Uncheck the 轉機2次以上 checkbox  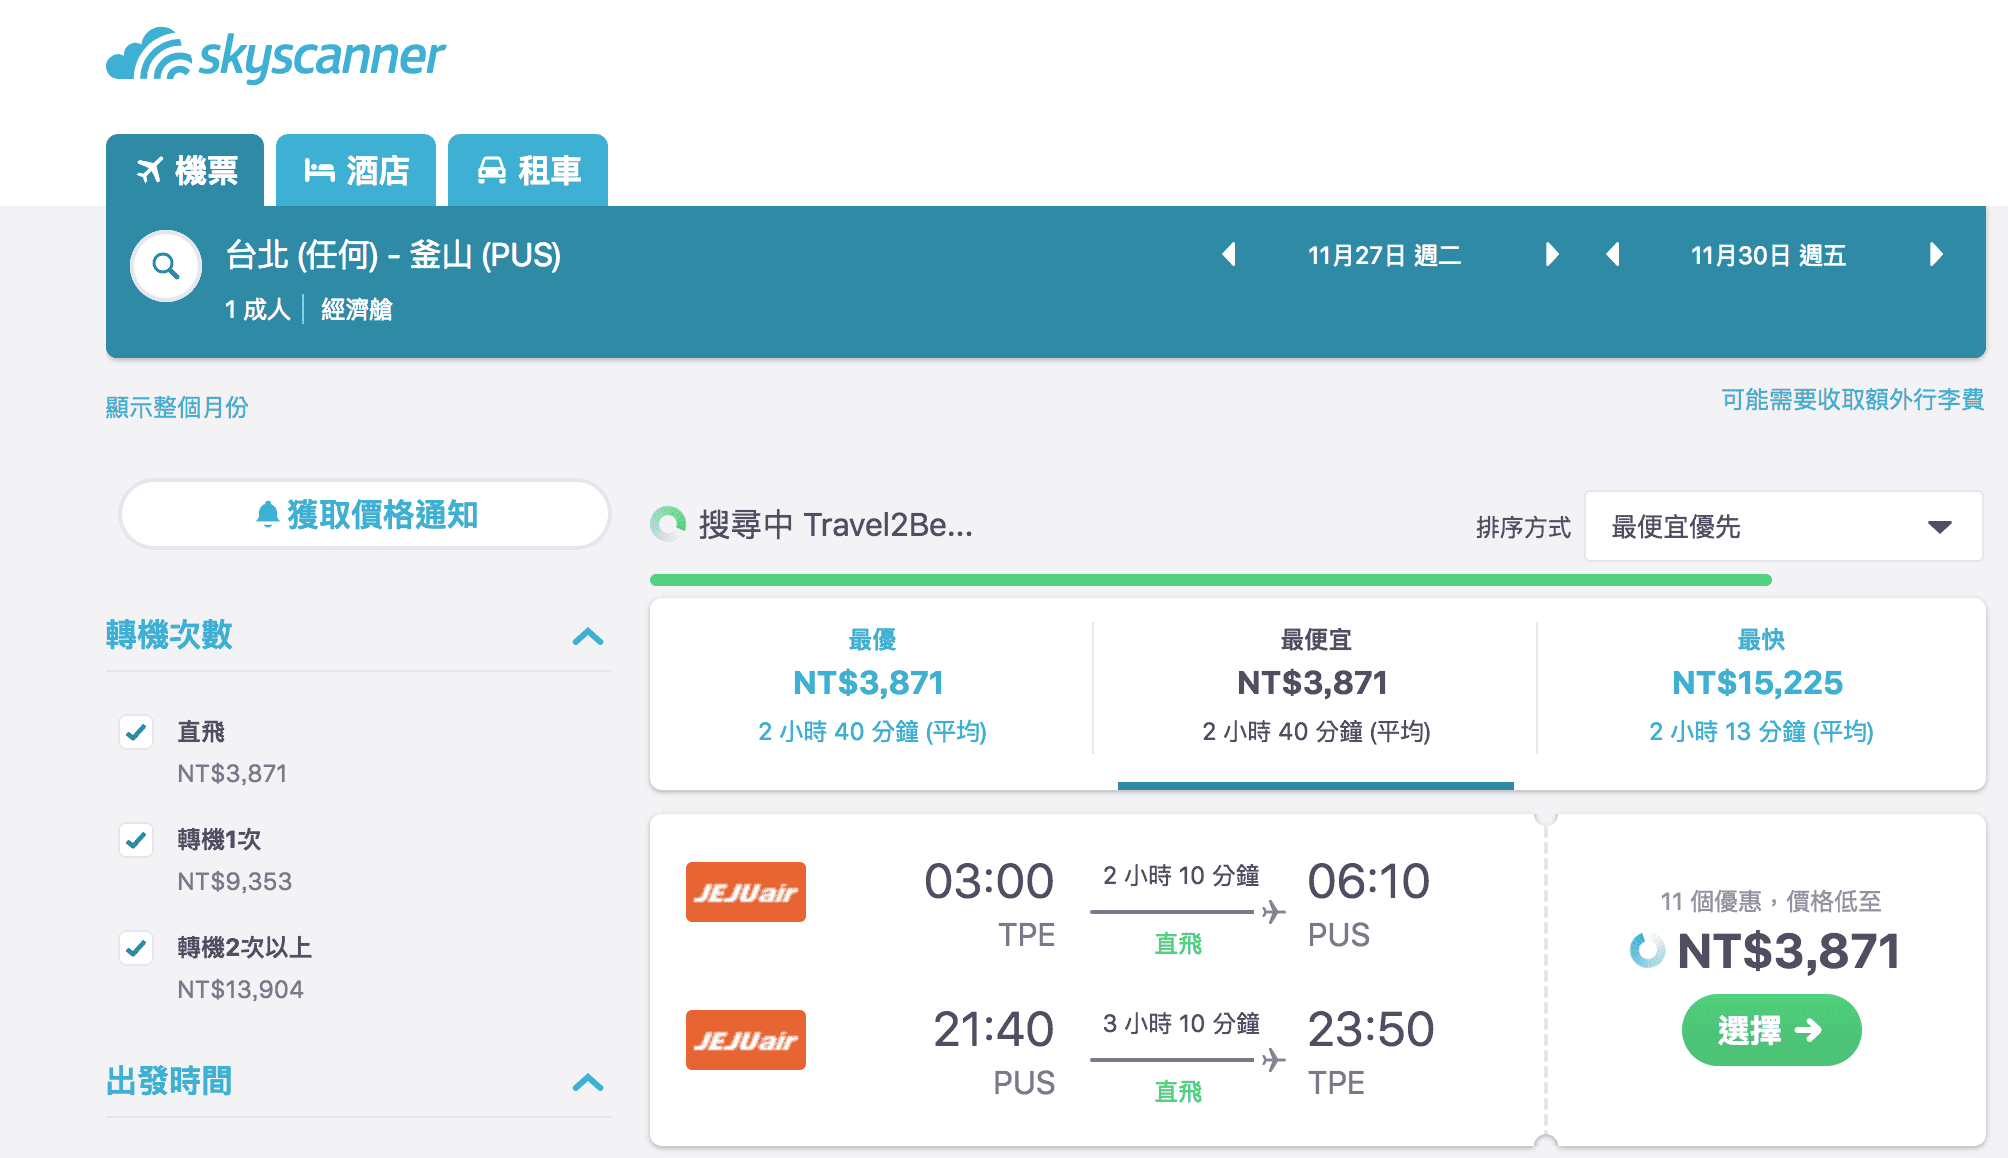click(136, 948)
